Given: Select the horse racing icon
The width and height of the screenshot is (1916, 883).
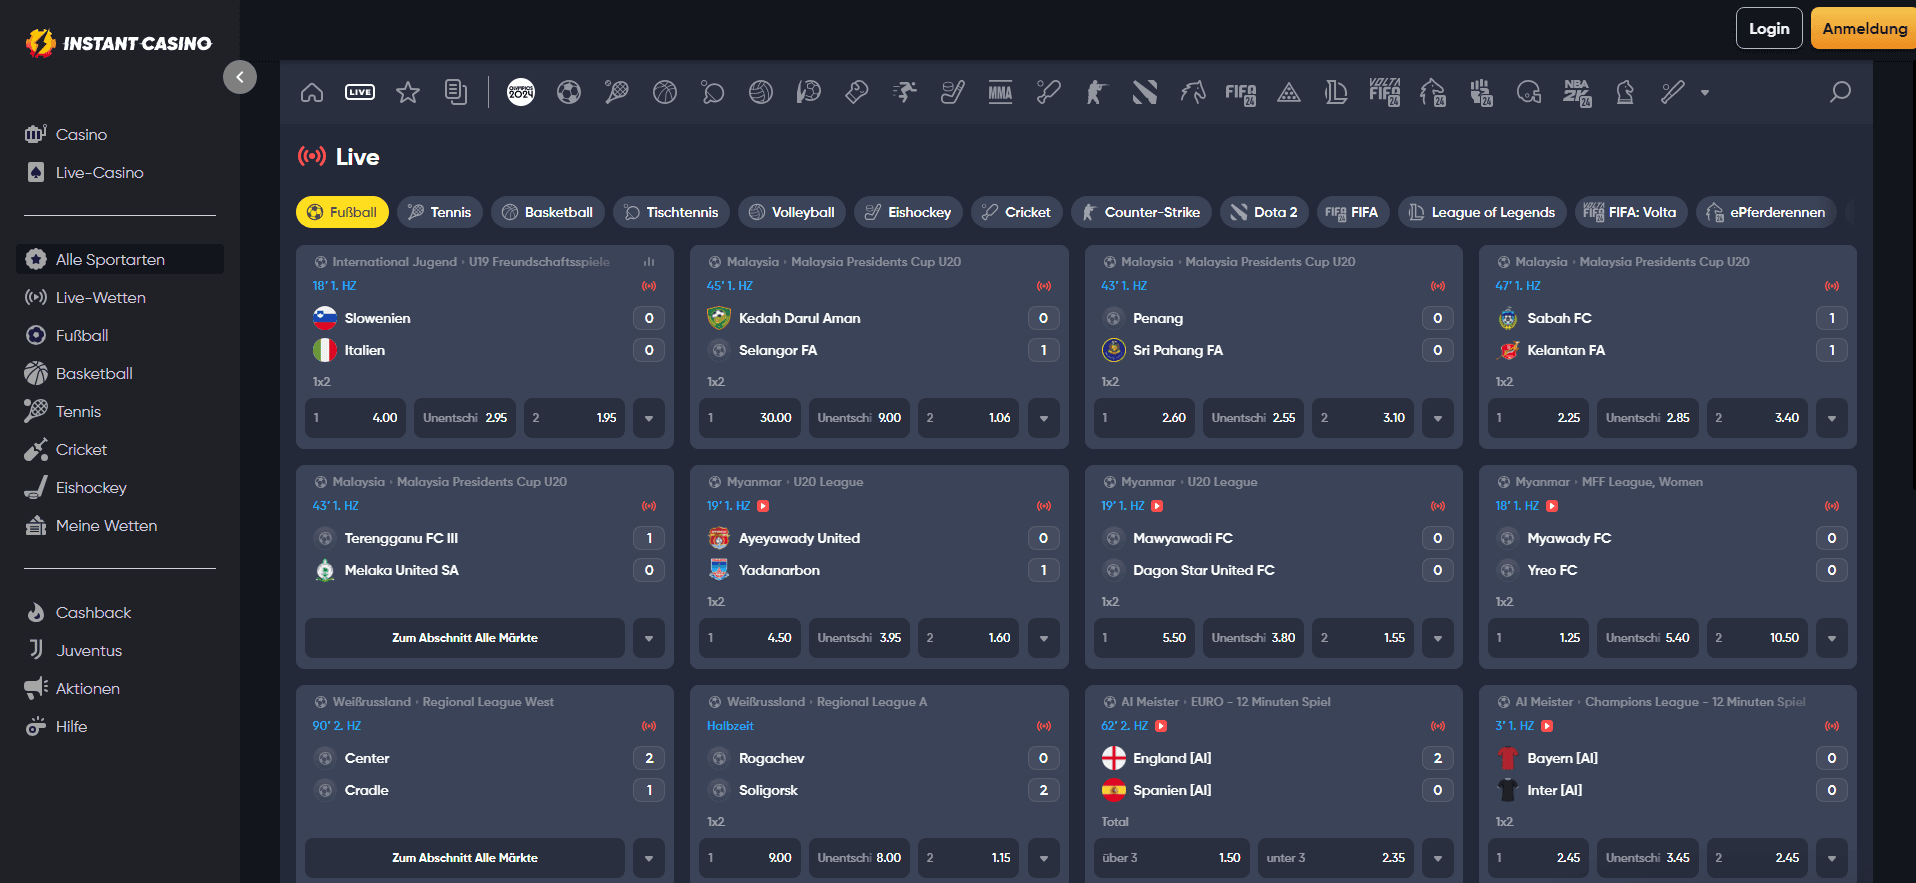Looking at the screenshot, I should 1193,93.
